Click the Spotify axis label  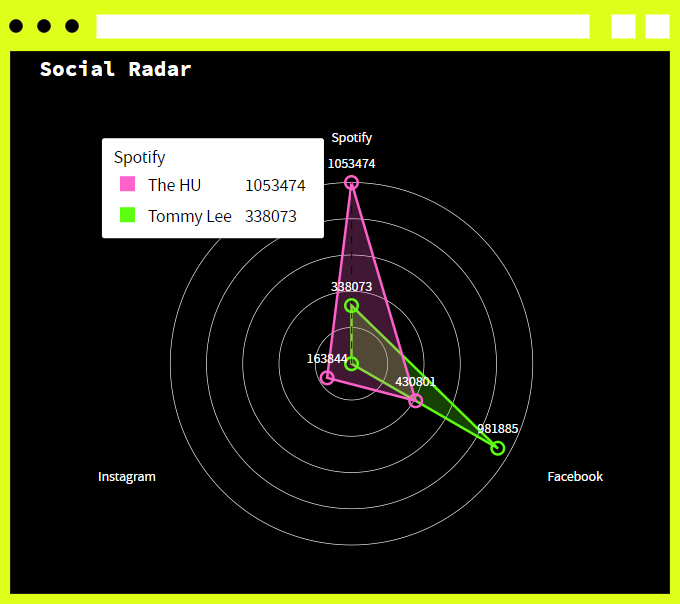pyautogui.click(x=352, y=138)
